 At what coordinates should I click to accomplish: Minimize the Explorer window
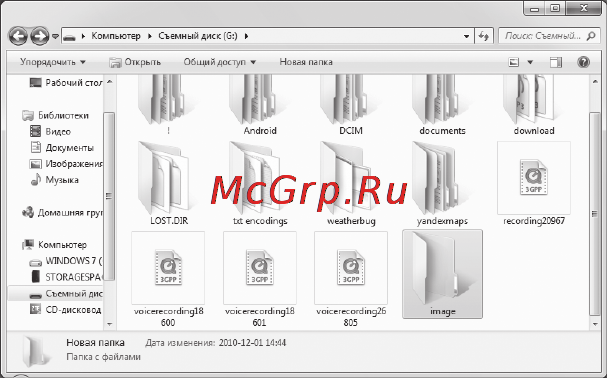pyautogui.click(x=535, y=8)
